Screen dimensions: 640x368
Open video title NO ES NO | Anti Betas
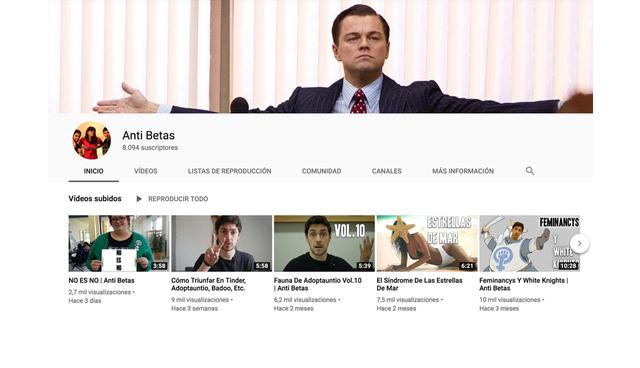[101, 280]
